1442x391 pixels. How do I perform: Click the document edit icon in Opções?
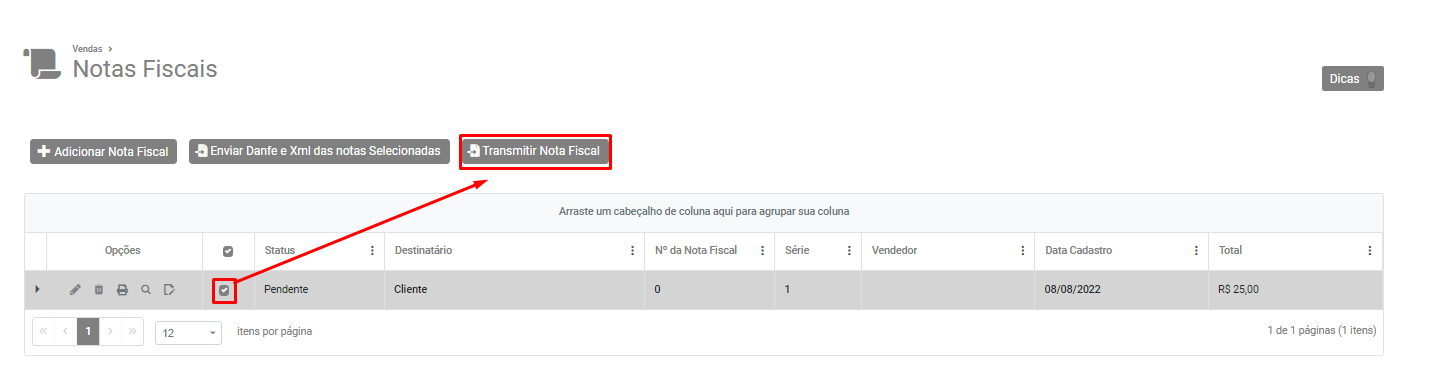[170, 290]
